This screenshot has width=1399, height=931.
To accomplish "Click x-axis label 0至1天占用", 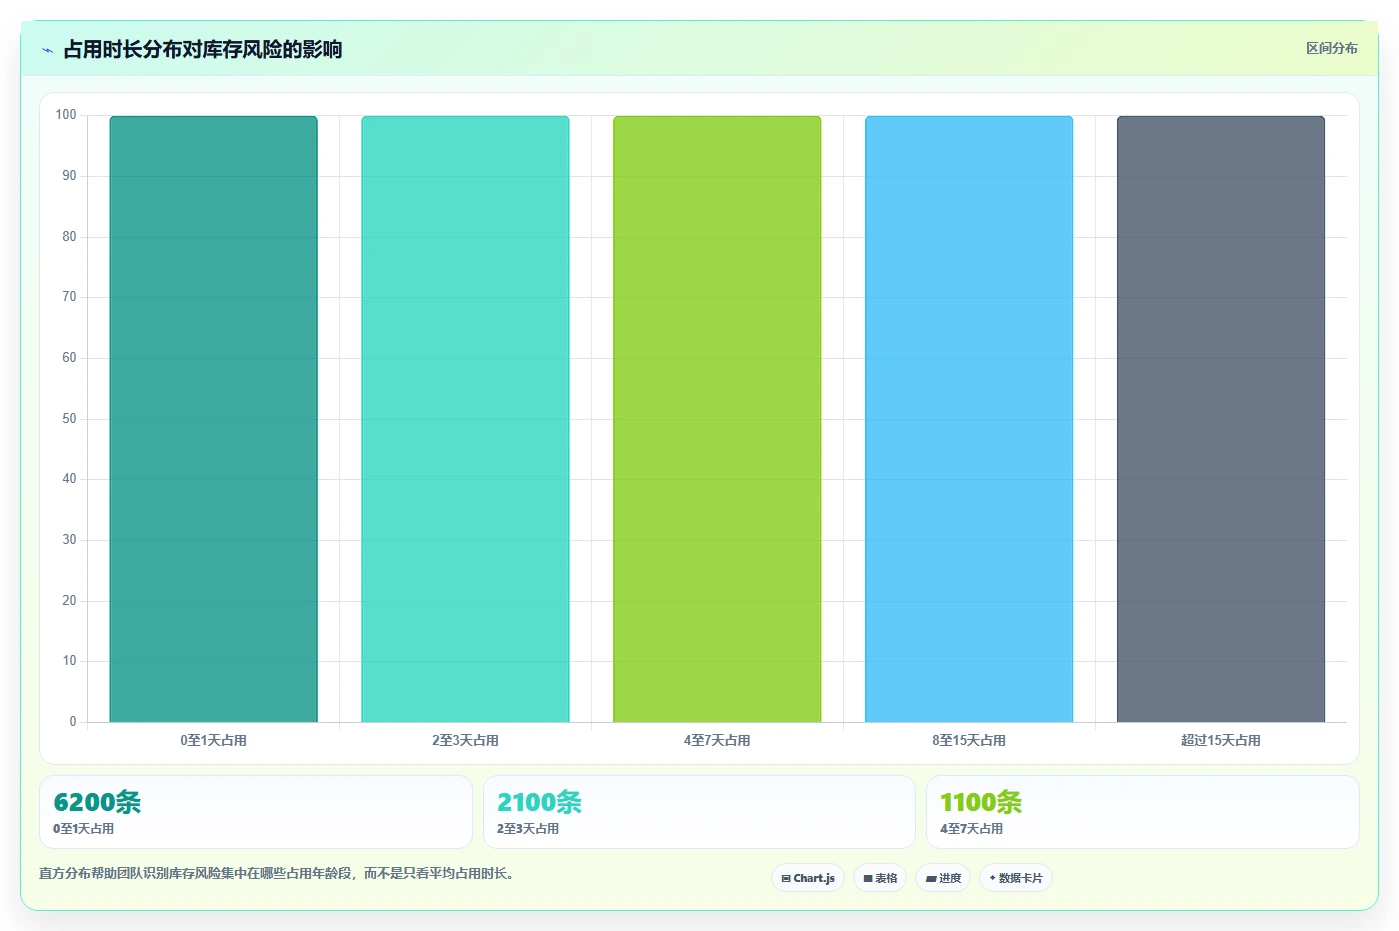I will click(213, 740).
